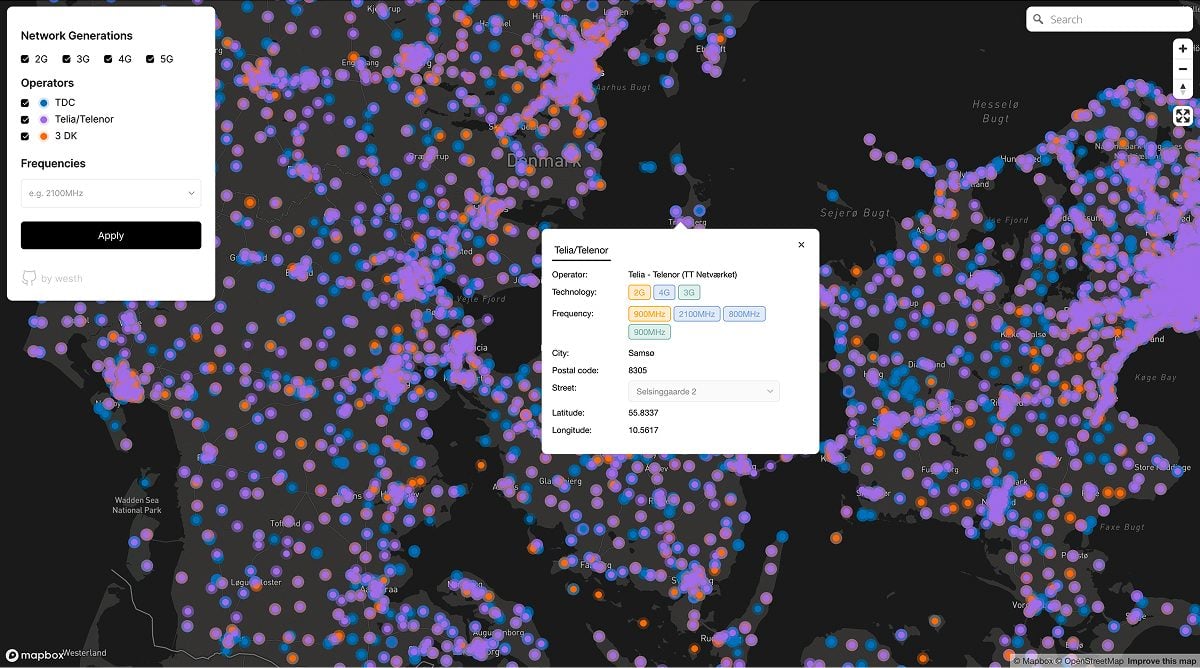Click the 3G technology tag
Screen dimensions: 1200x668
click(x=689, y=293)
